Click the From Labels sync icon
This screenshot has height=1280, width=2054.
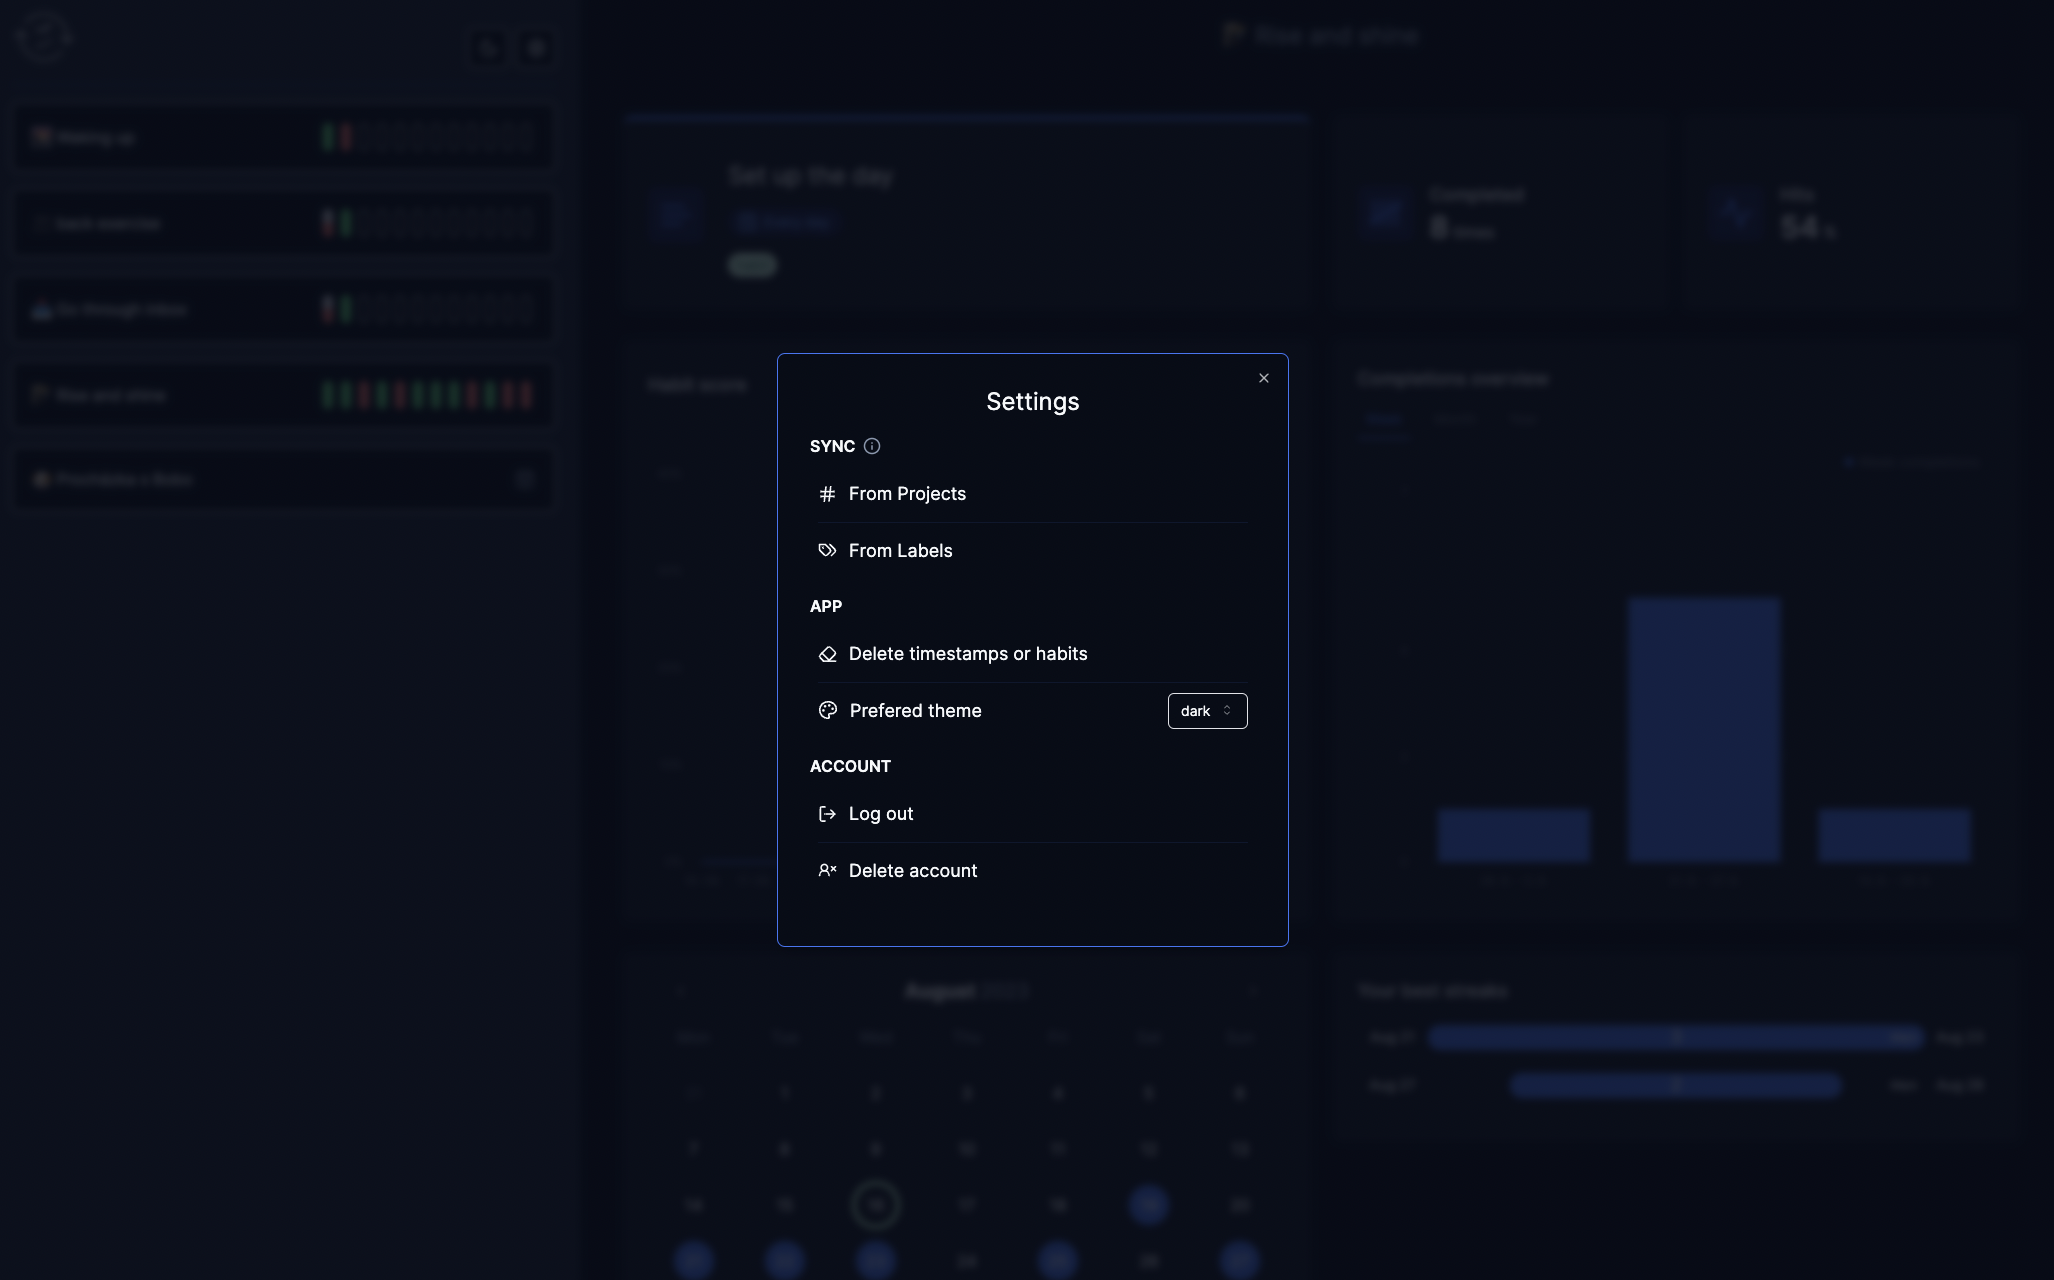coord(827,550)
